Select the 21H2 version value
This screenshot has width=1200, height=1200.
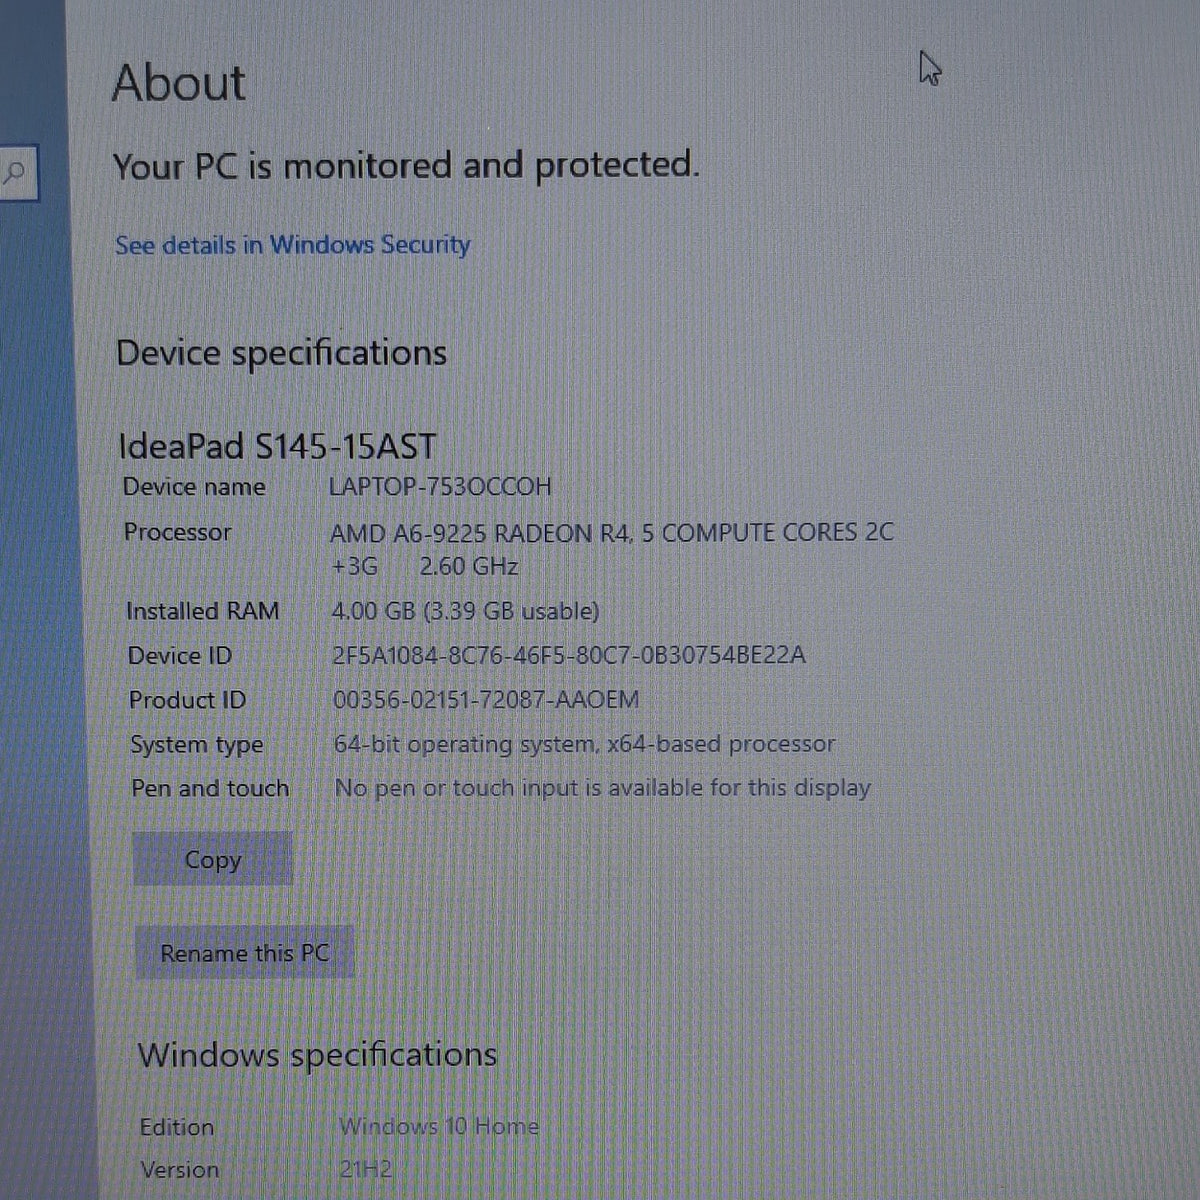click(x=366, y=1169)
